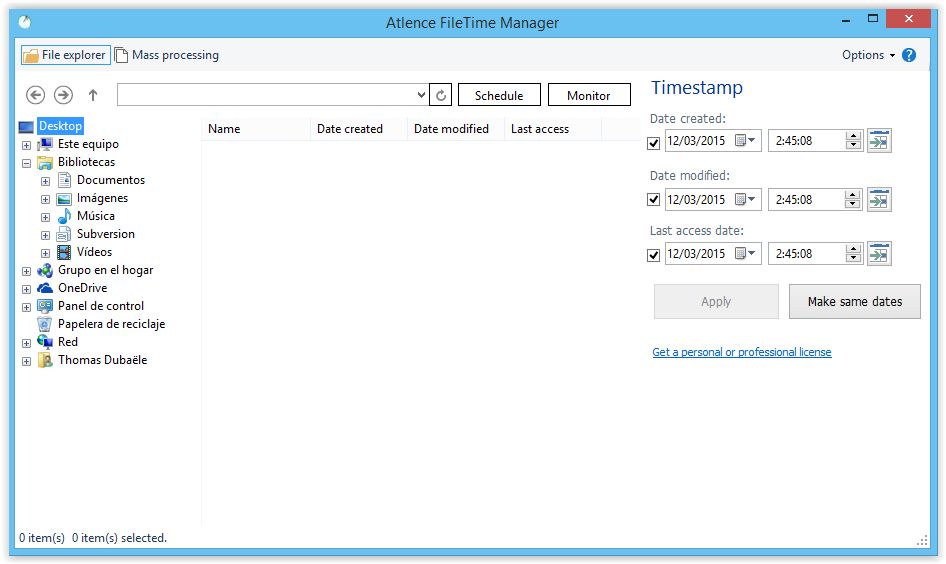Click the Grupo en el hogar icon
The width and height of the screenshot is (946, 564).
45,270
